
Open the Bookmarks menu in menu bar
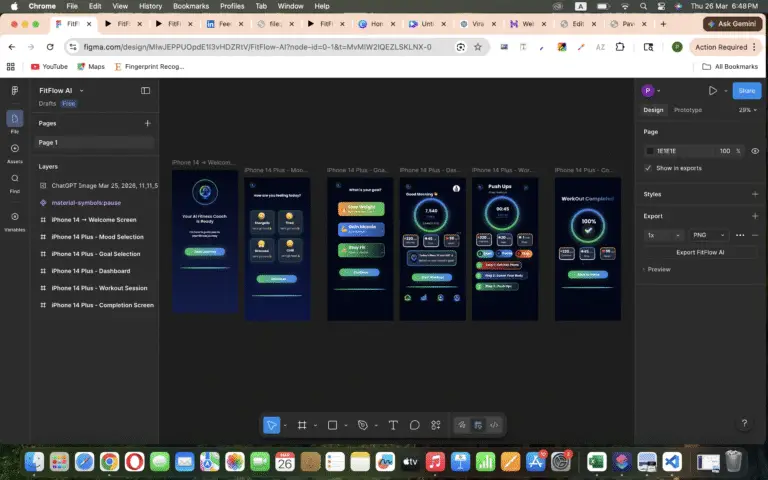click(x=191, y=6)
